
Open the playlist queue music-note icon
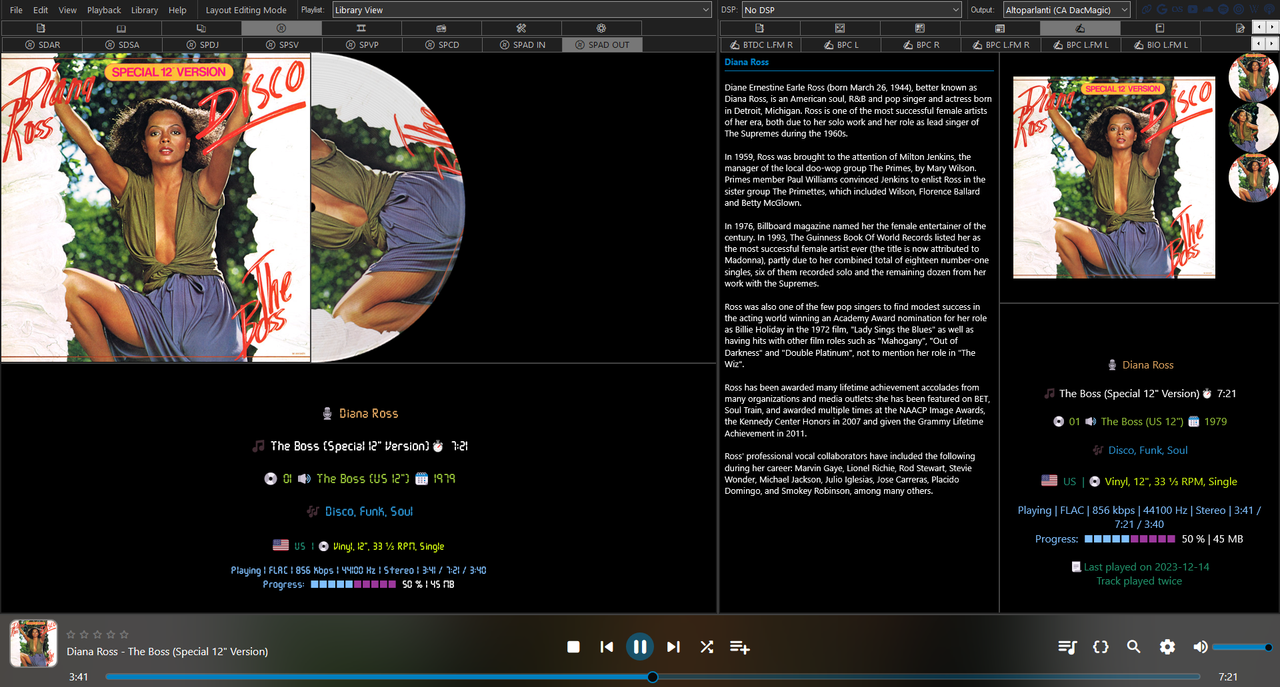point(1067,647)
